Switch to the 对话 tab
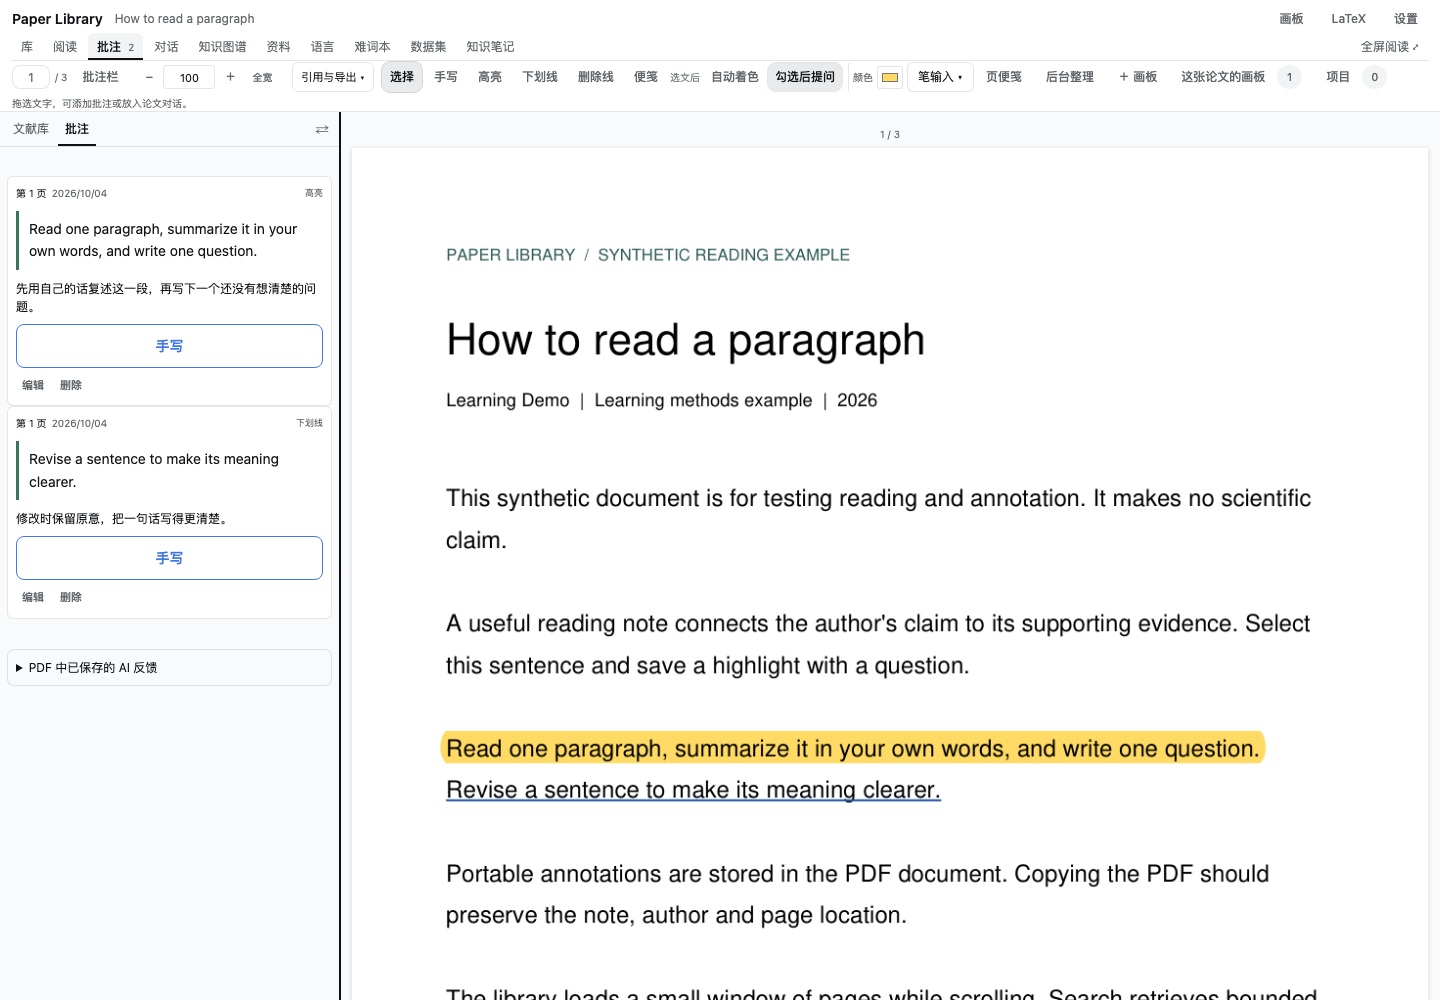The height and width of the screenshot is (1000, 1440). coord(166,47)
